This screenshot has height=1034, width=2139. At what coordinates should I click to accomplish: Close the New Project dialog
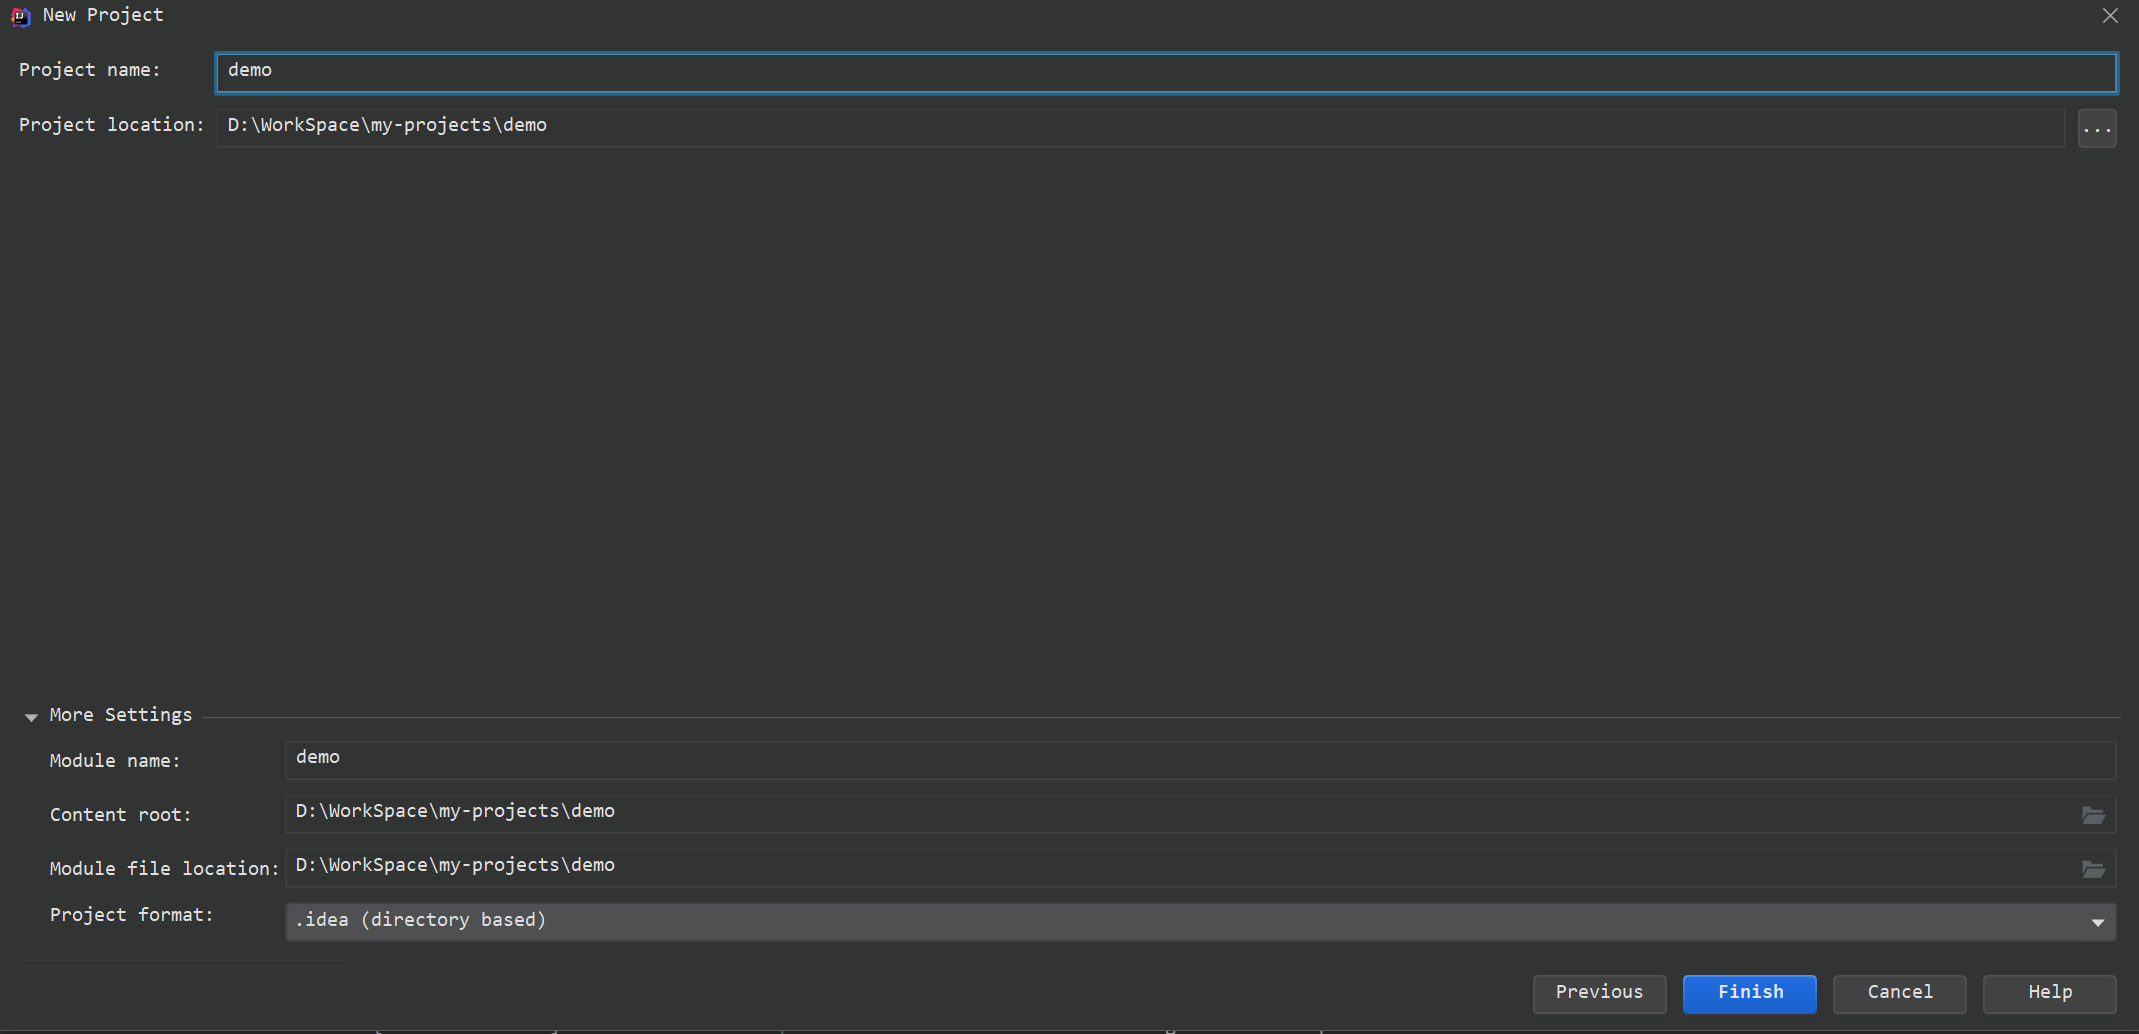click(x=2110, y=16)
